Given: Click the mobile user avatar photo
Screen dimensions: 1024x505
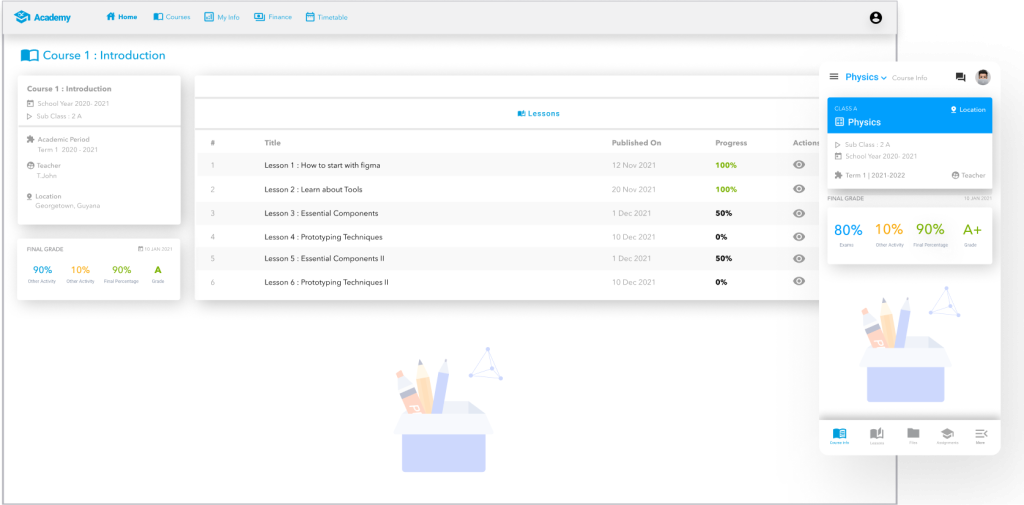Looking at the screenshot, I should click(x=982, y=77).
